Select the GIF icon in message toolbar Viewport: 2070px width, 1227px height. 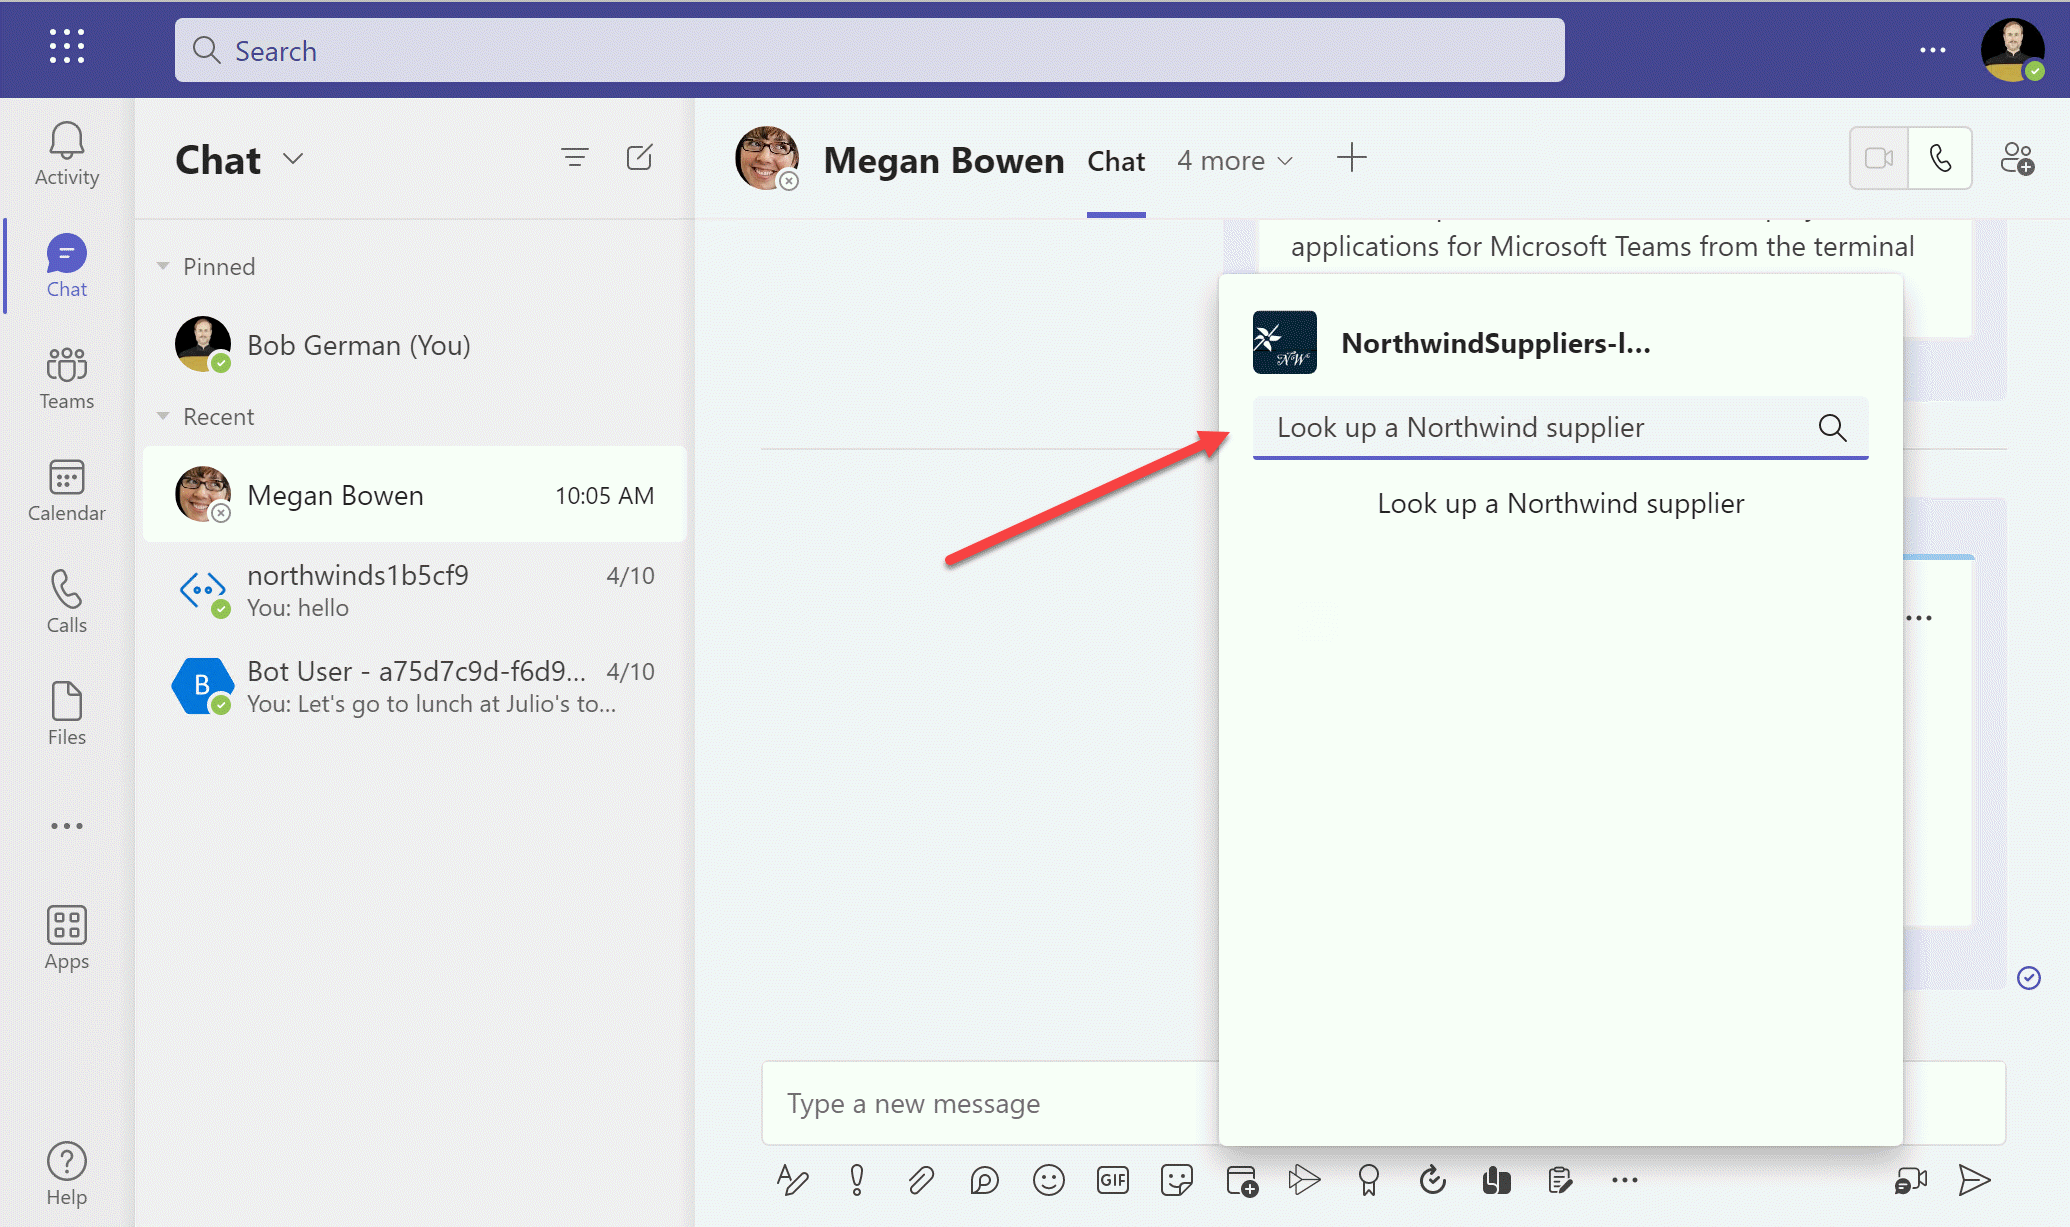pyautogui.click(x=1115, y=1179)
